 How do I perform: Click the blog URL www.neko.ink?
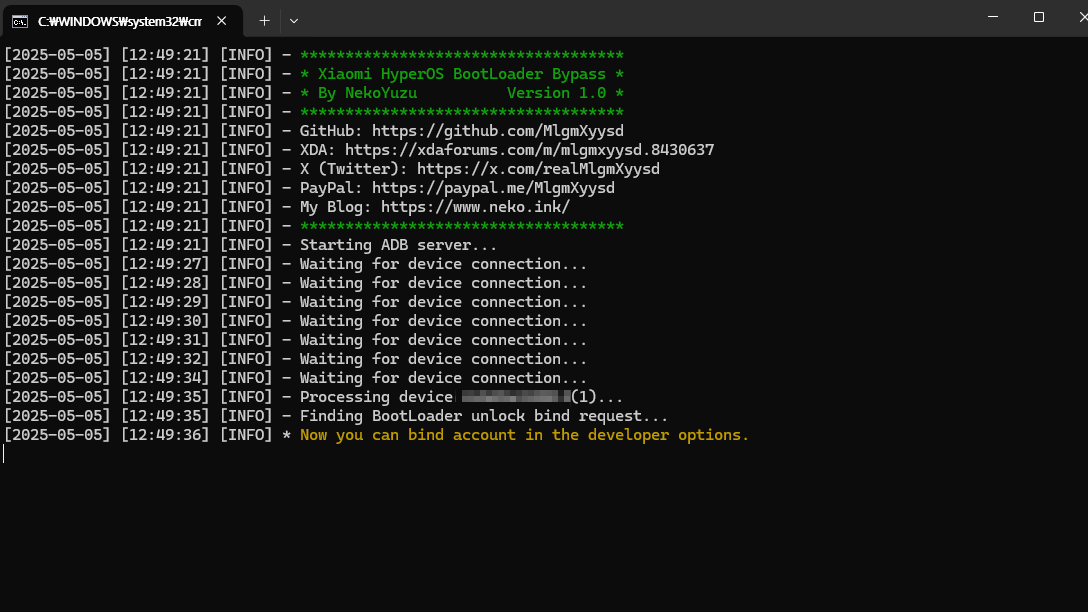pyautogui.click(x=475, y=207)
